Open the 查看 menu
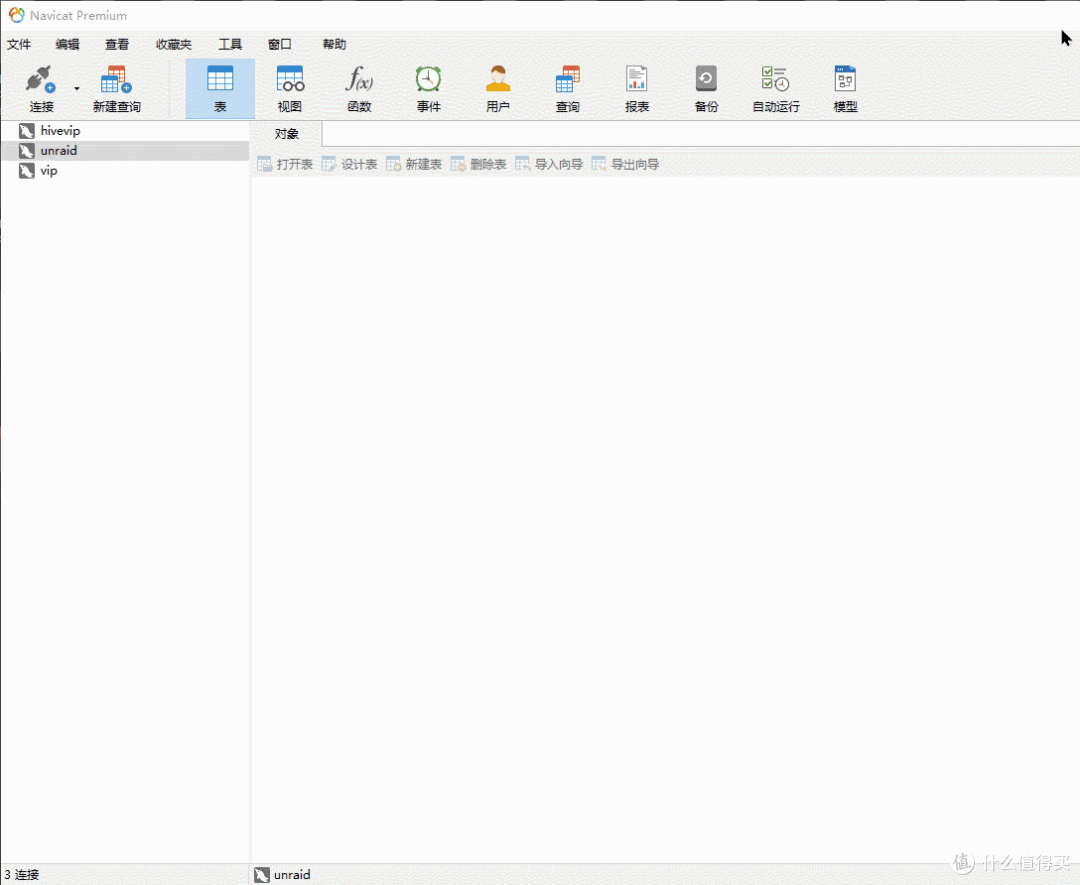The height and width of the screenshot is (885, 1080). coord(117,44)
